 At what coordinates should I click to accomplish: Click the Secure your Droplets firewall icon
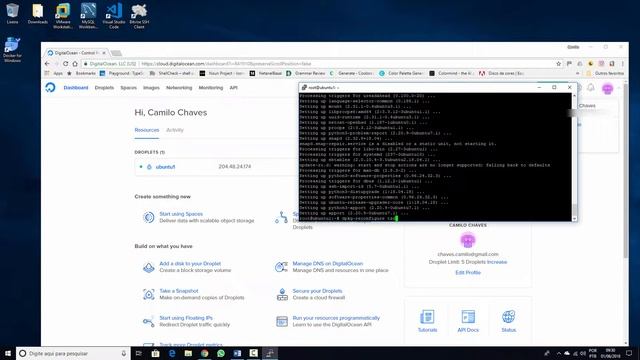(x=282, y=294)
